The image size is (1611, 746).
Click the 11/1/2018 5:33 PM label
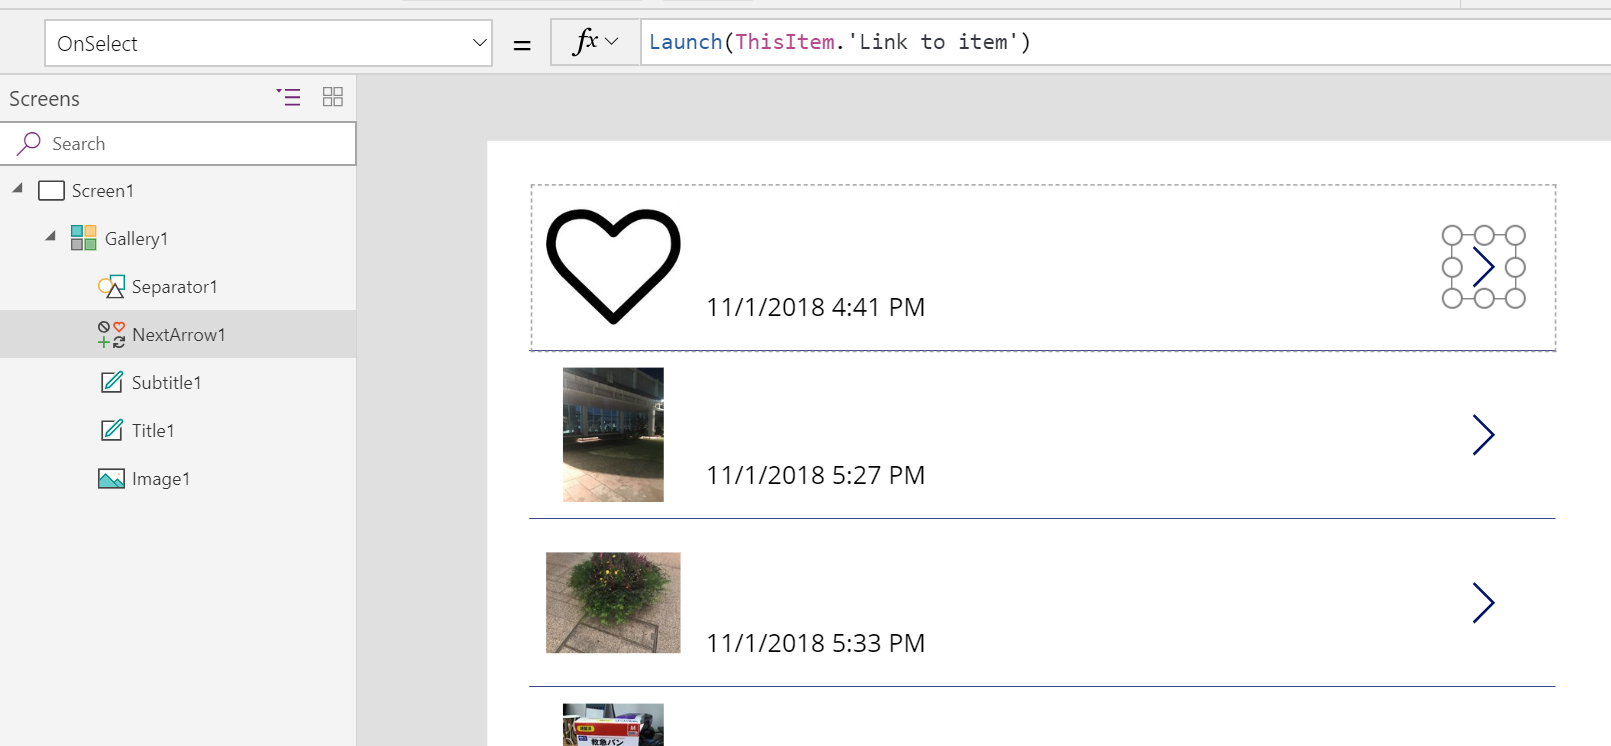tap(816, 643)
